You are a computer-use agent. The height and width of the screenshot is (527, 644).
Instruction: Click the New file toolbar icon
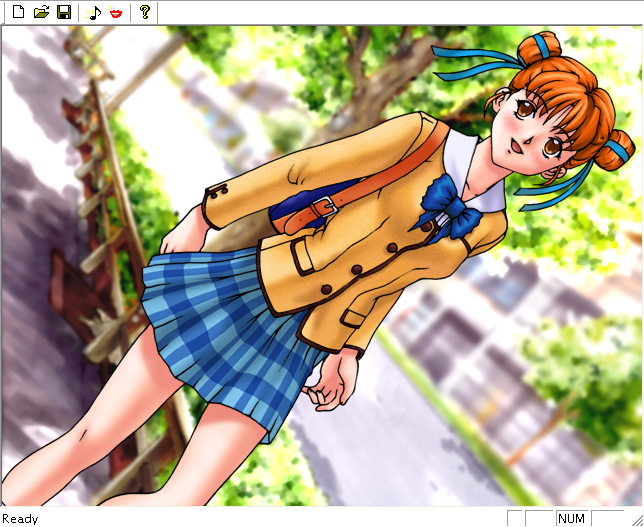[18, 12]
